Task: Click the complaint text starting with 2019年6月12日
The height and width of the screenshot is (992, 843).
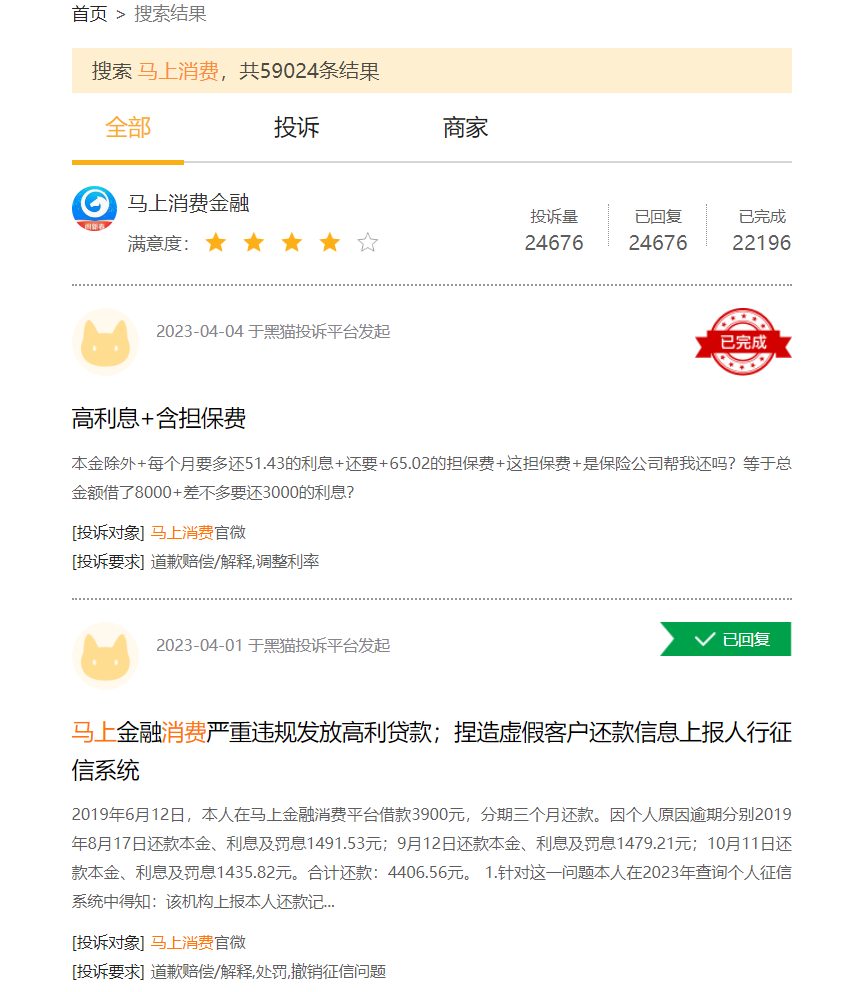Action: (431, 858)
